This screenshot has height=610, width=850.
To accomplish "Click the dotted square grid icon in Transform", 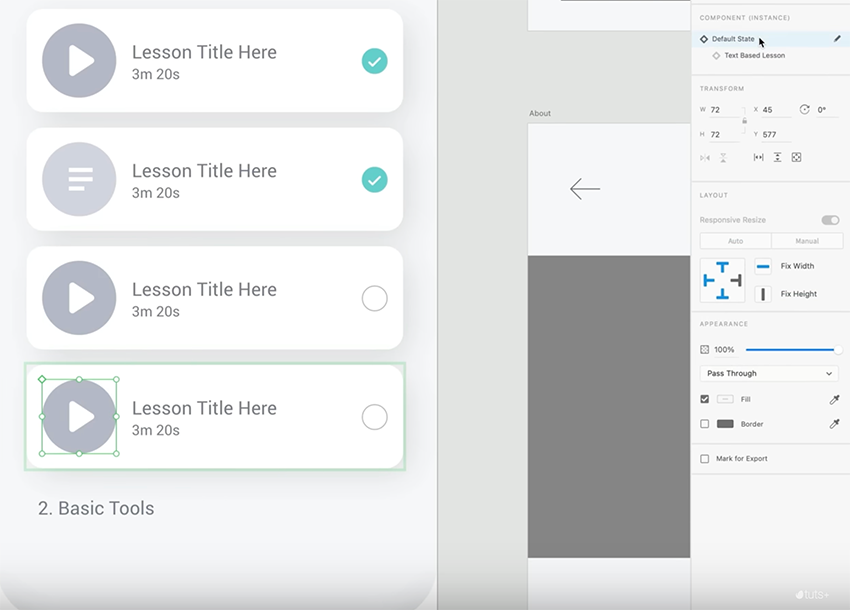I will [x=796, y=157].
